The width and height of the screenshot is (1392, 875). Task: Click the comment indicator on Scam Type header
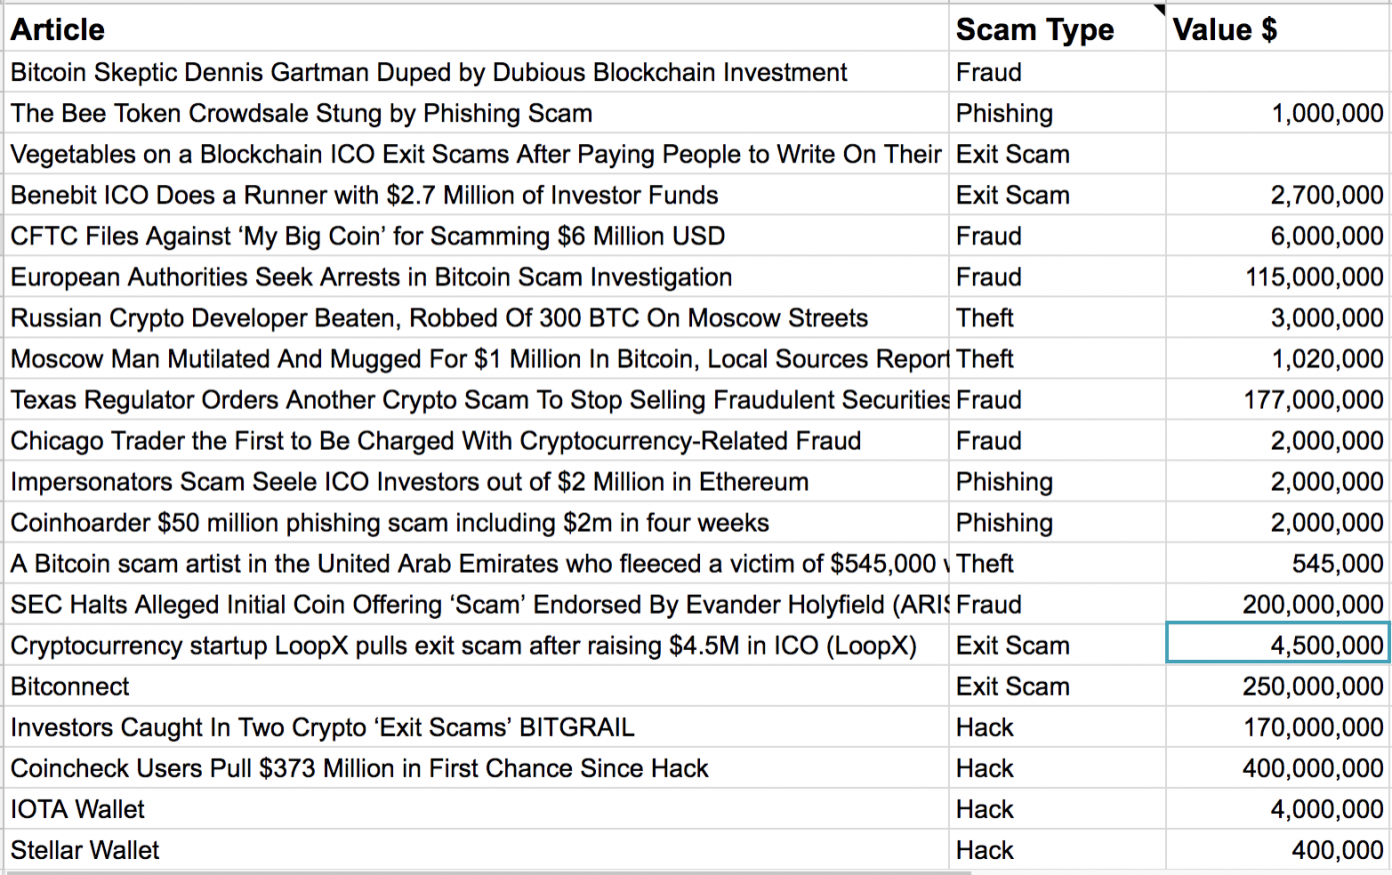[x=1160, y=9]
